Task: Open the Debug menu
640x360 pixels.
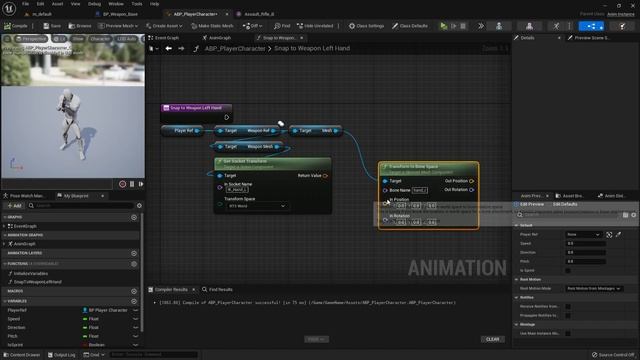Action: (94, 4)
